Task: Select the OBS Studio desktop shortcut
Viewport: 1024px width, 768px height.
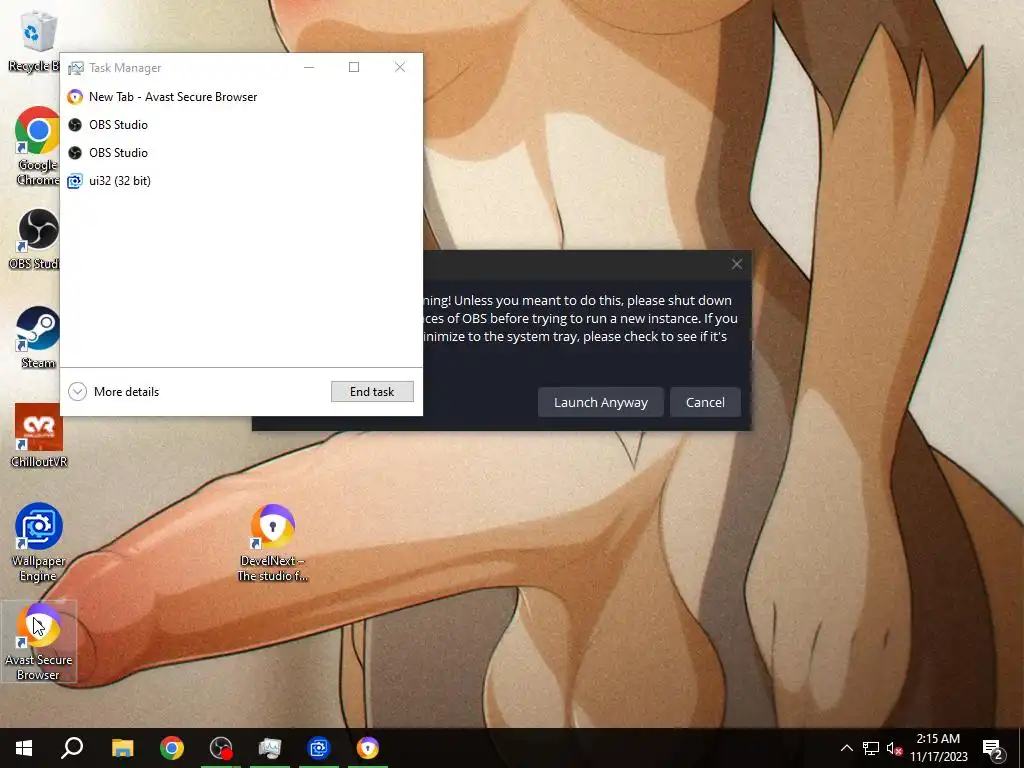Action: point(36,239)
